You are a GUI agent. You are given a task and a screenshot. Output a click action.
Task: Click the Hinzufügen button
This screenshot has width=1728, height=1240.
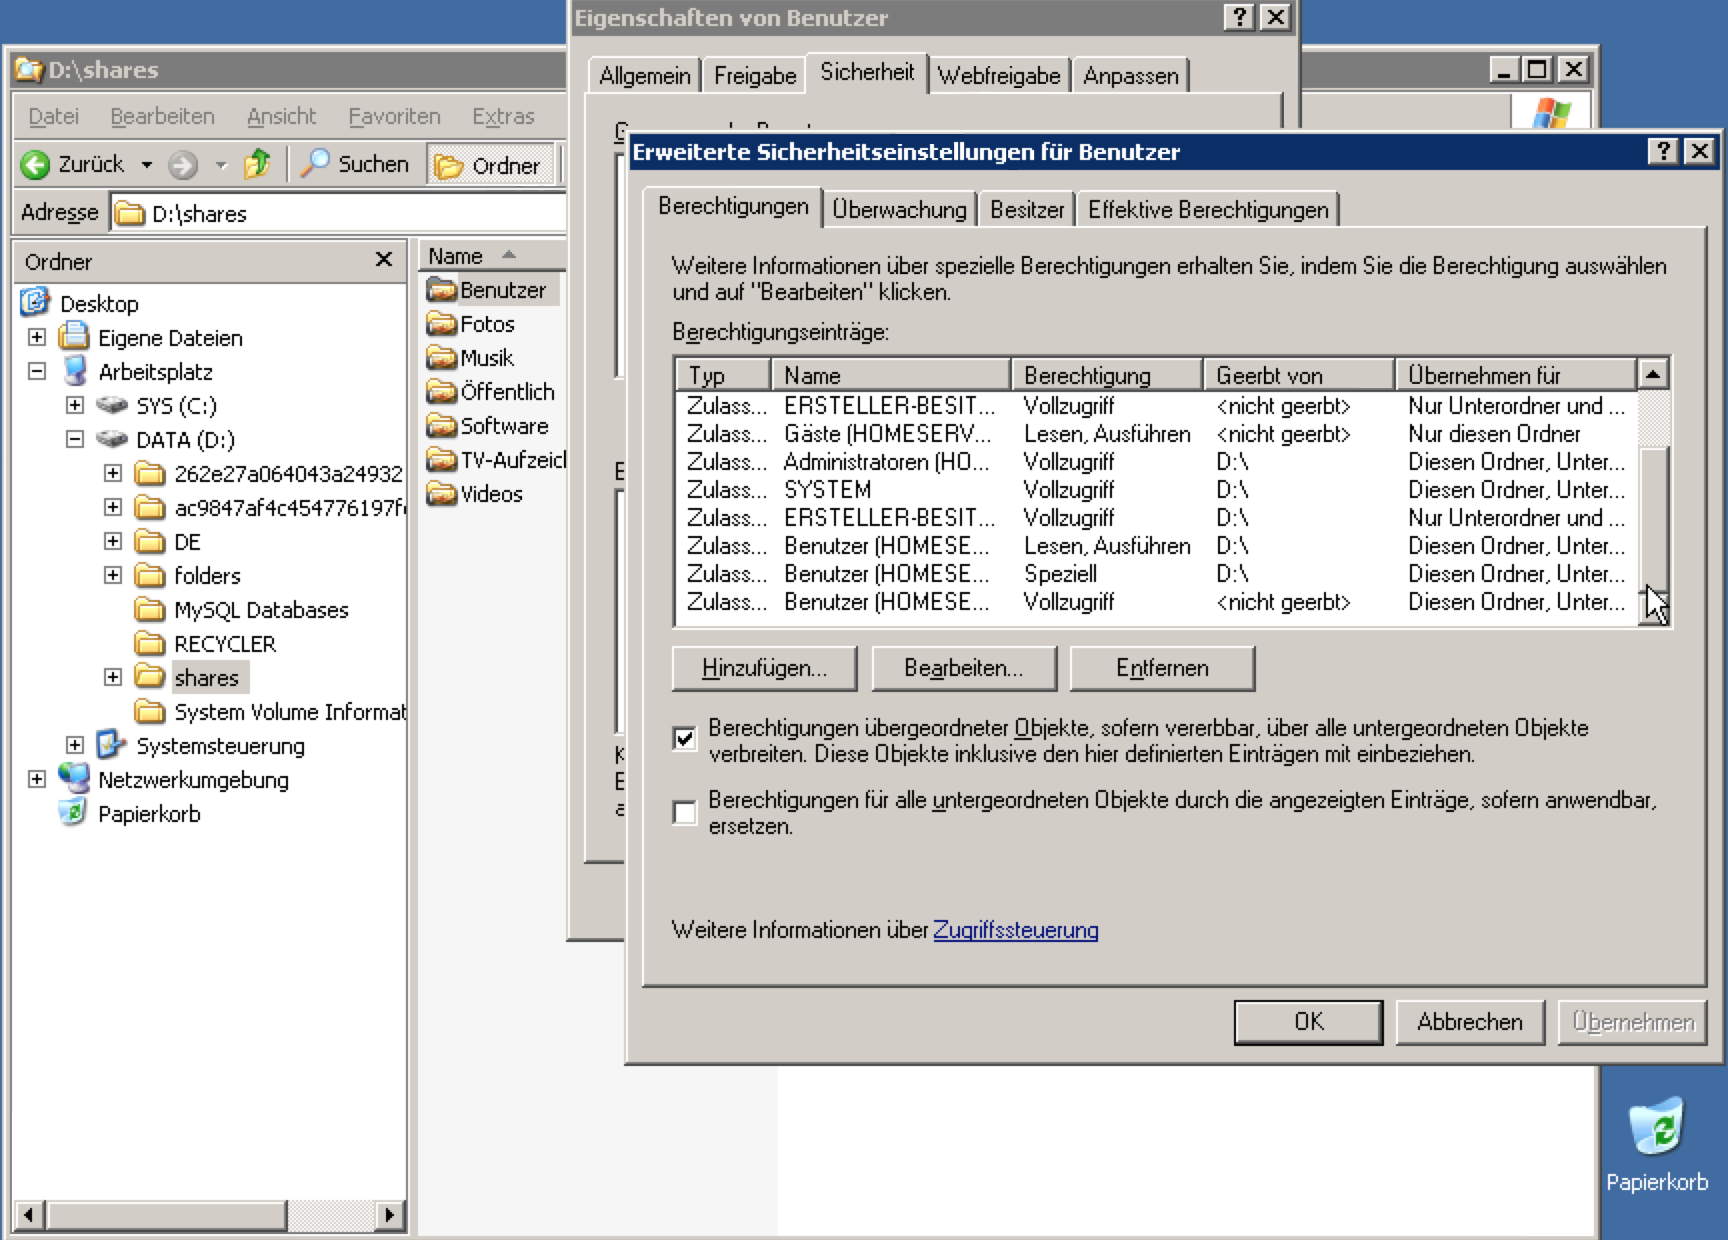(x=764, y=668)
